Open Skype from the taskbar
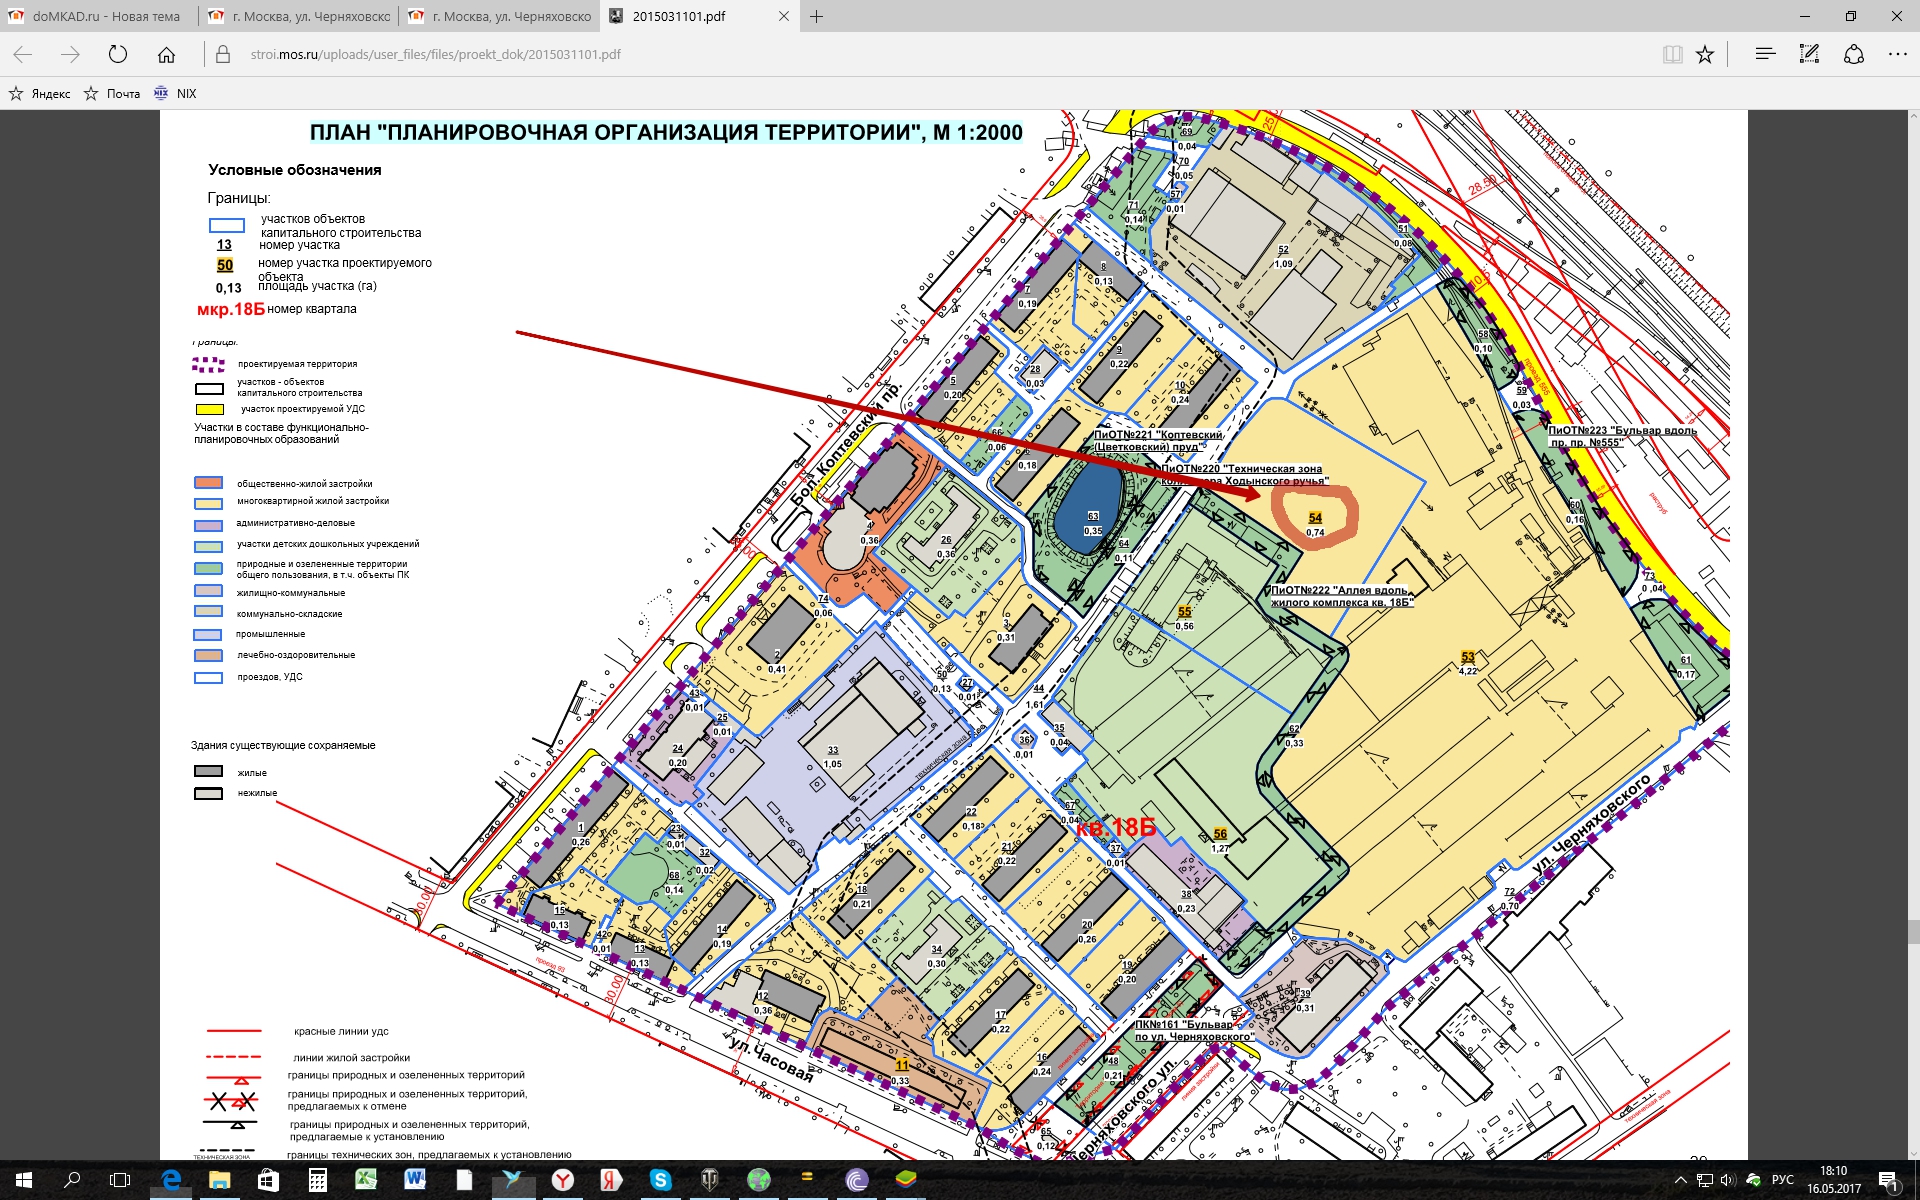The height and width of the screenshot is (1200, 1920). tap(660, 1180)
